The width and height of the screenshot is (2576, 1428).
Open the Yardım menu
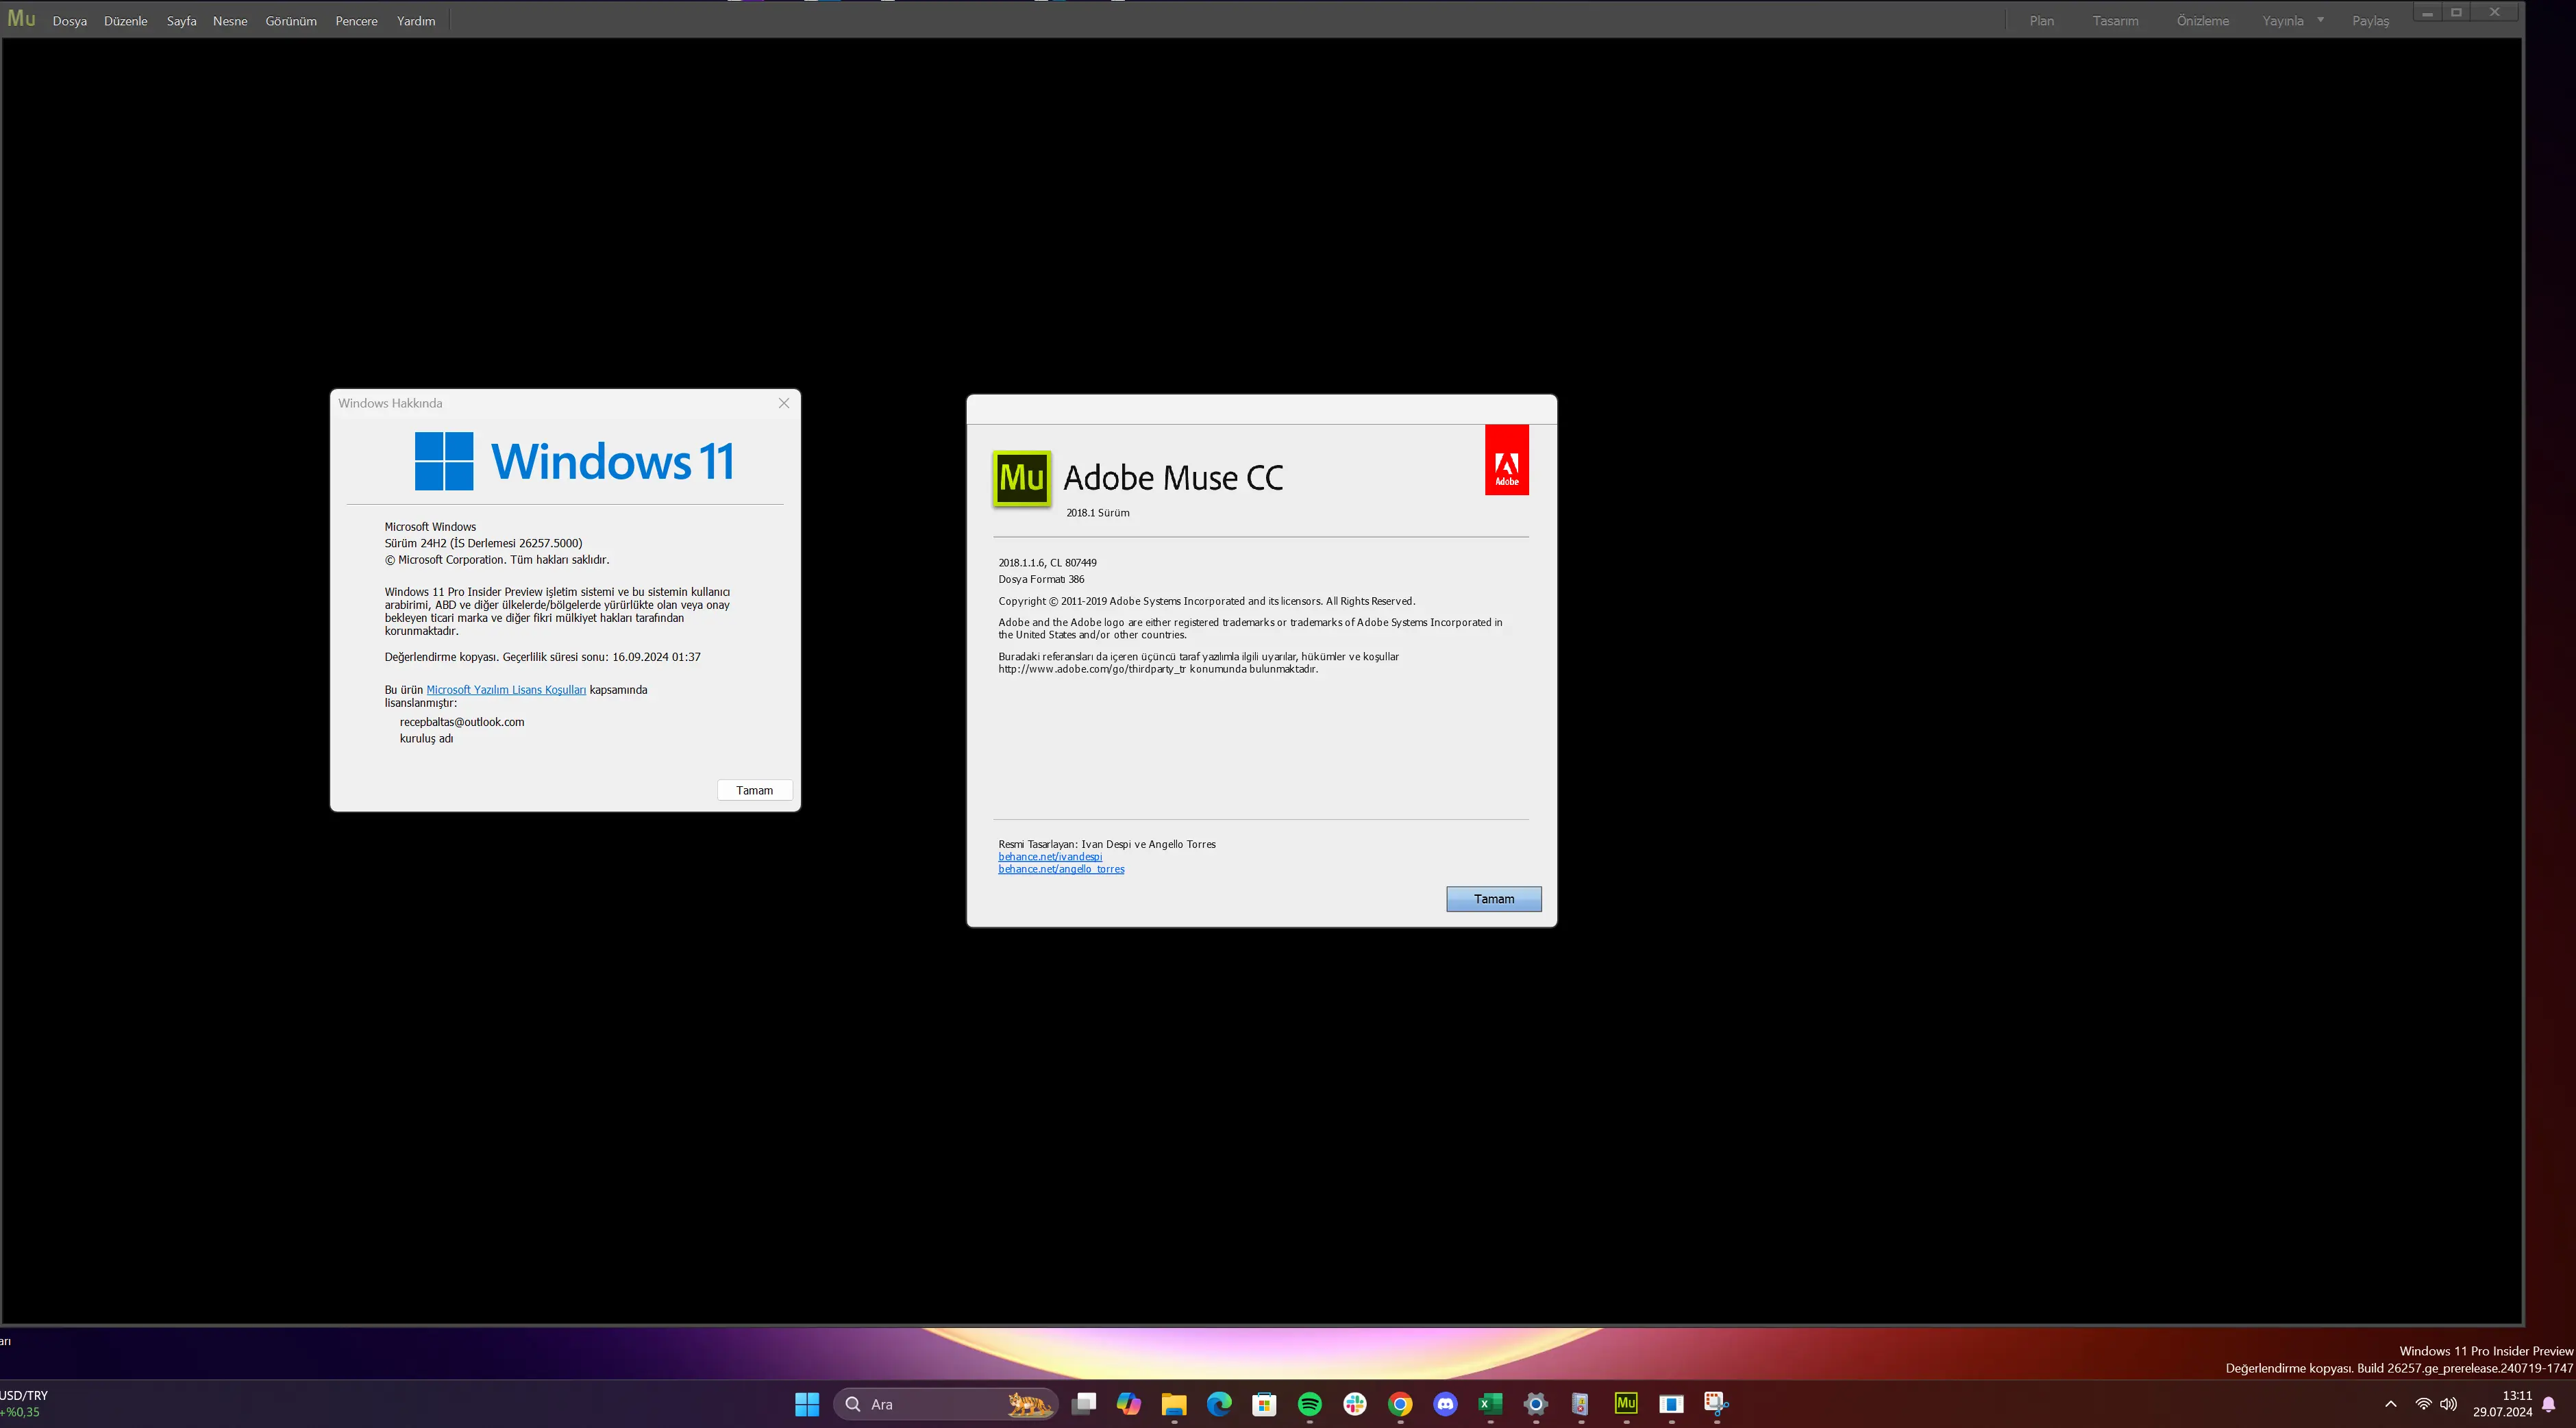tap(416, 21)
